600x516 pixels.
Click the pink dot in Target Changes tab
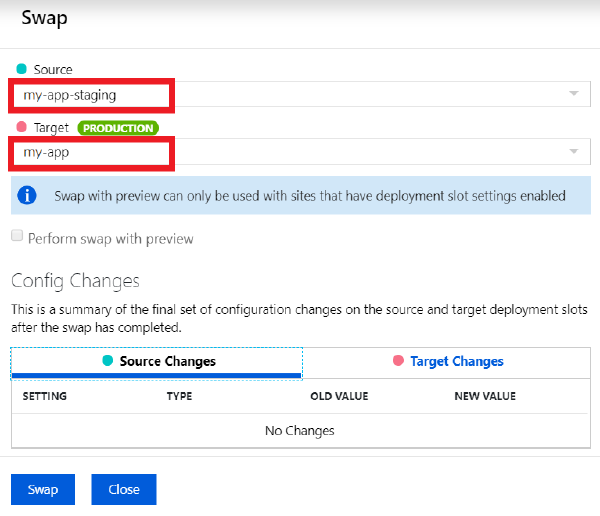398,361
